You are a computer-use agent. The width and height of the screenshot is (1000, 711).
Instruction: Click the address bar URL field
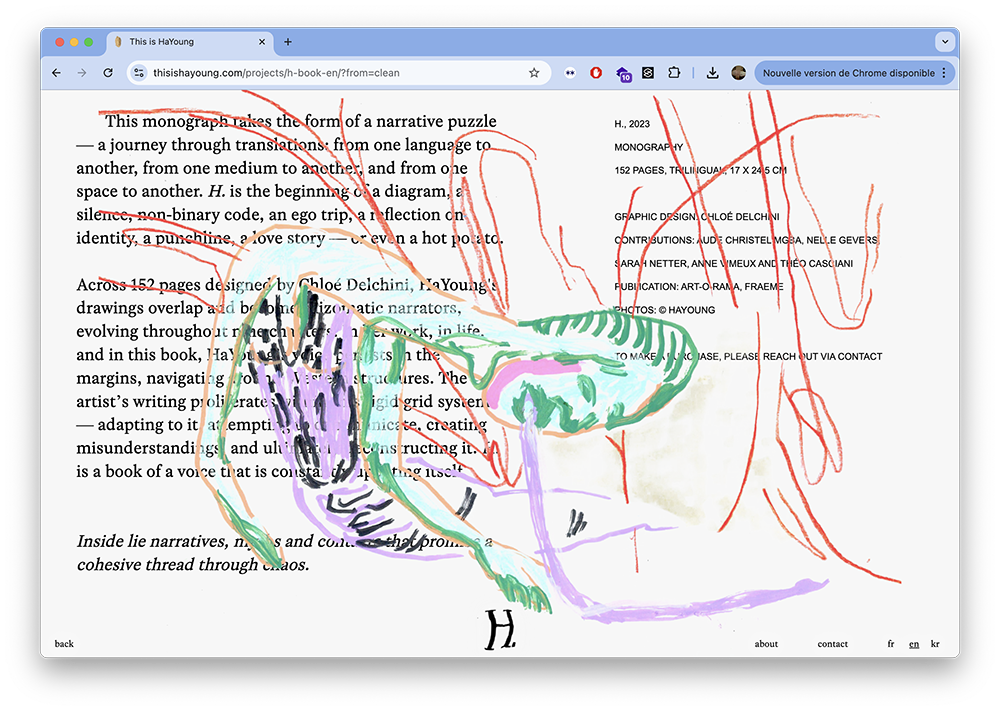[330, 73]
